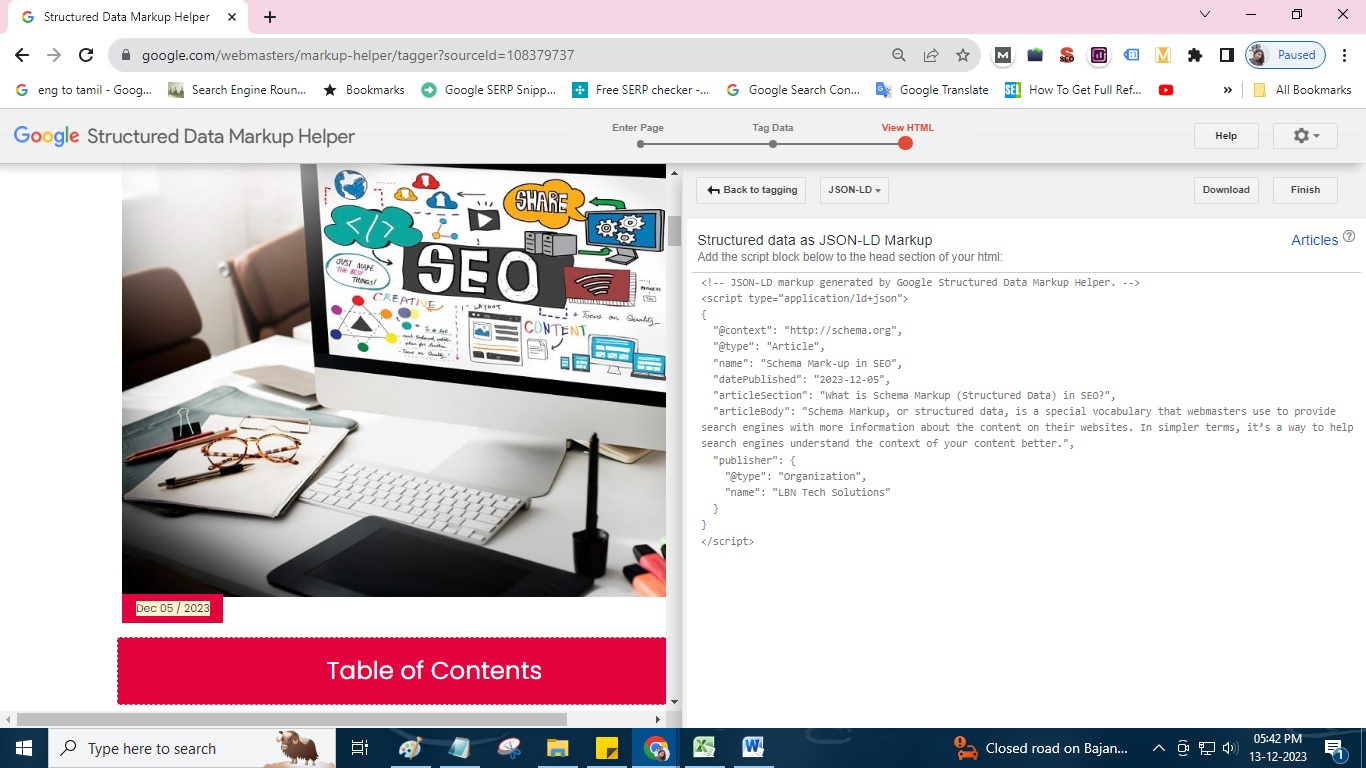Select the Enter Page step

(x=640, y=144)
